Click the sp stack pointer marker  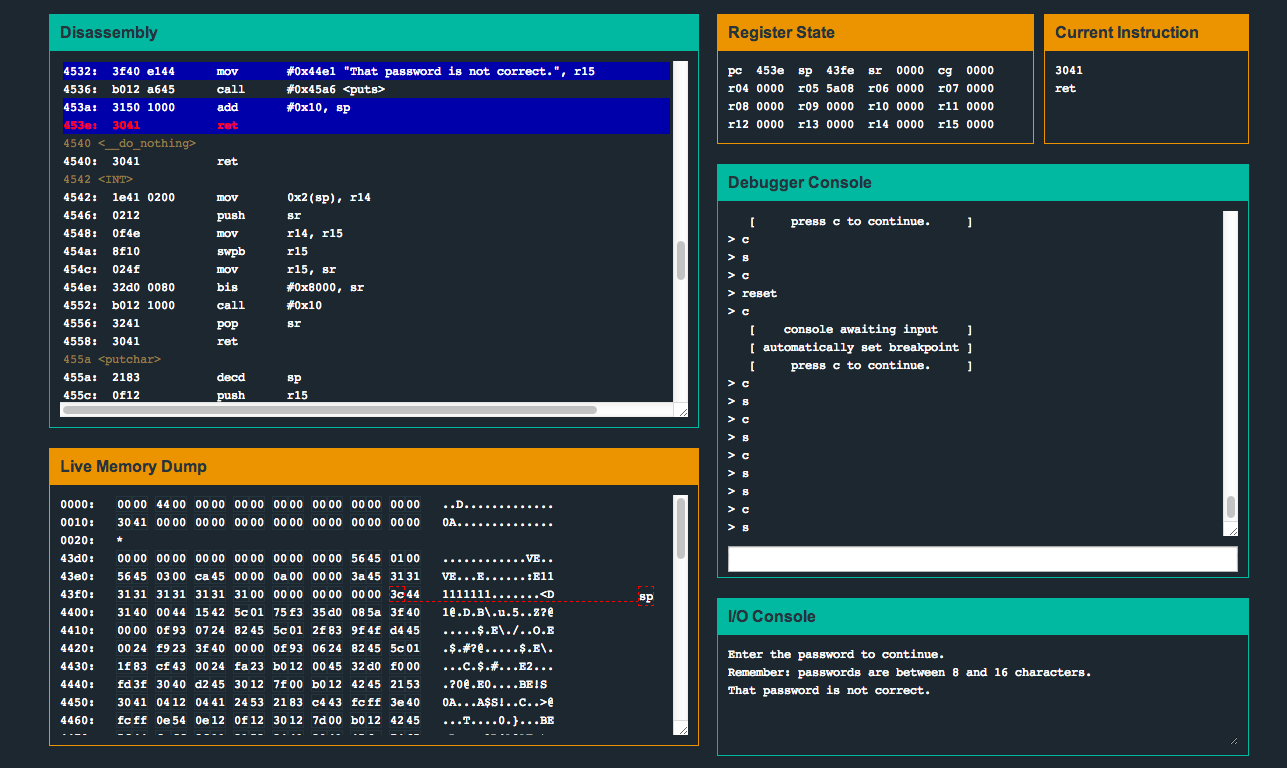(x=646, y=597)
